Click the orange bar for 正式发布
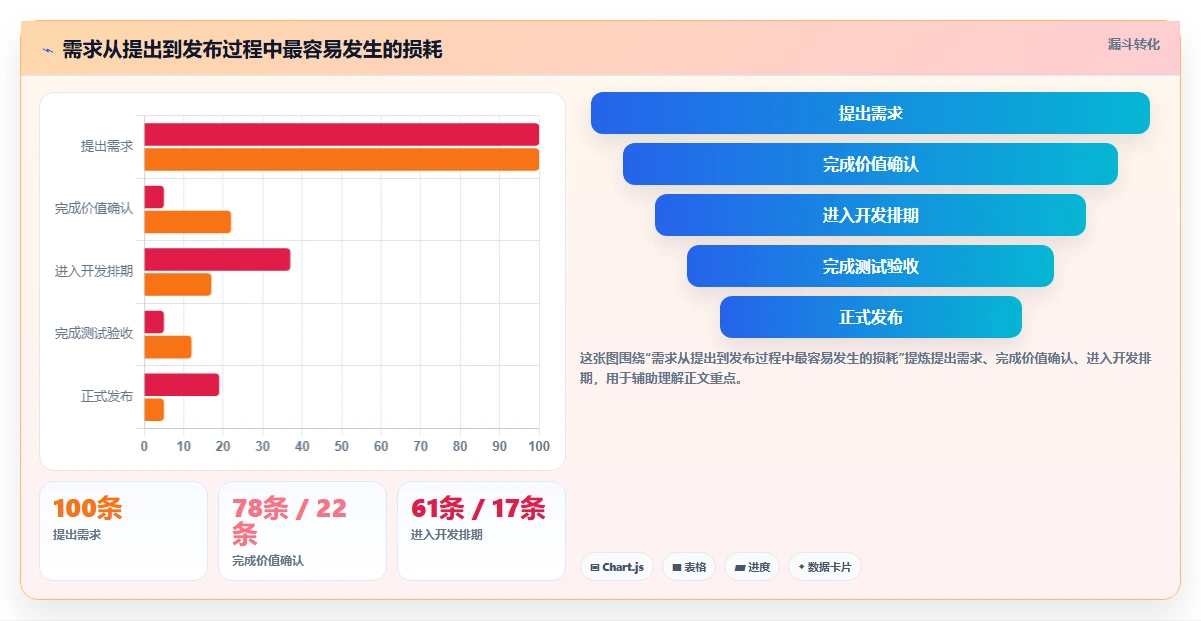Image resolution: width=1201 pixels, height=621 pixels. [154, 409]
